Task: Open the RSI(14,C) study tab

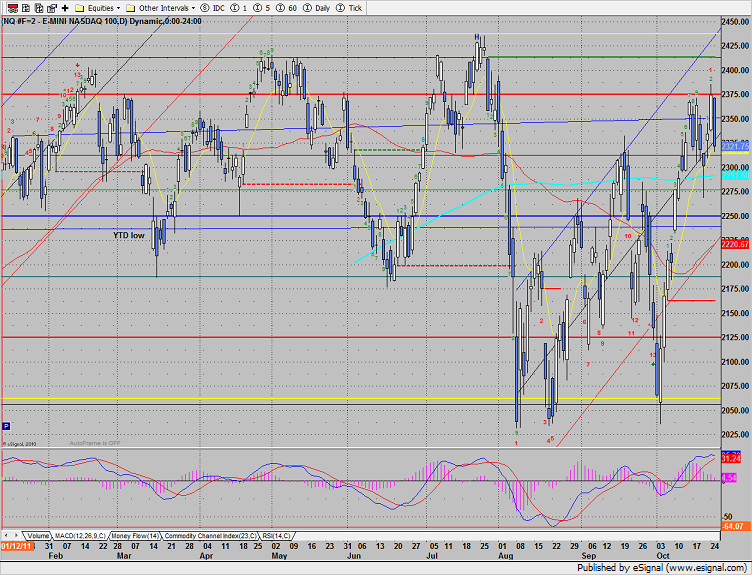Action: tap(276, 536)
